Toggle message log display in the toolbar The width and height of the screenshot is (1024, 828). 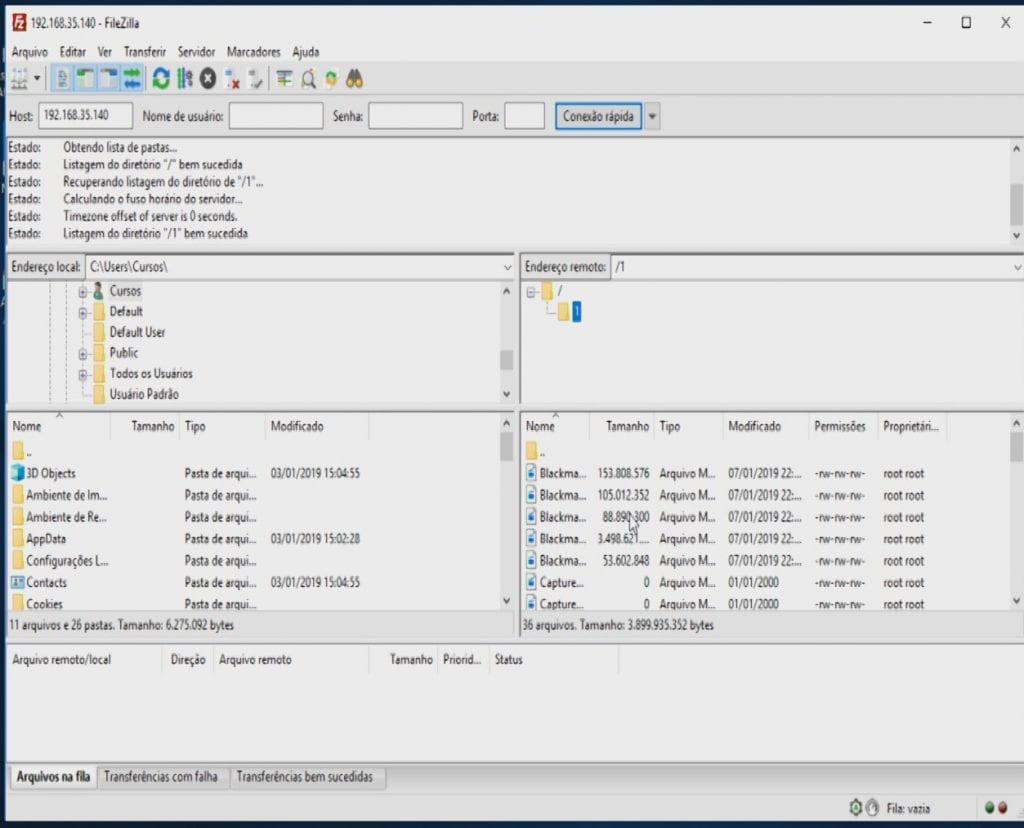[x=62, y=79]
